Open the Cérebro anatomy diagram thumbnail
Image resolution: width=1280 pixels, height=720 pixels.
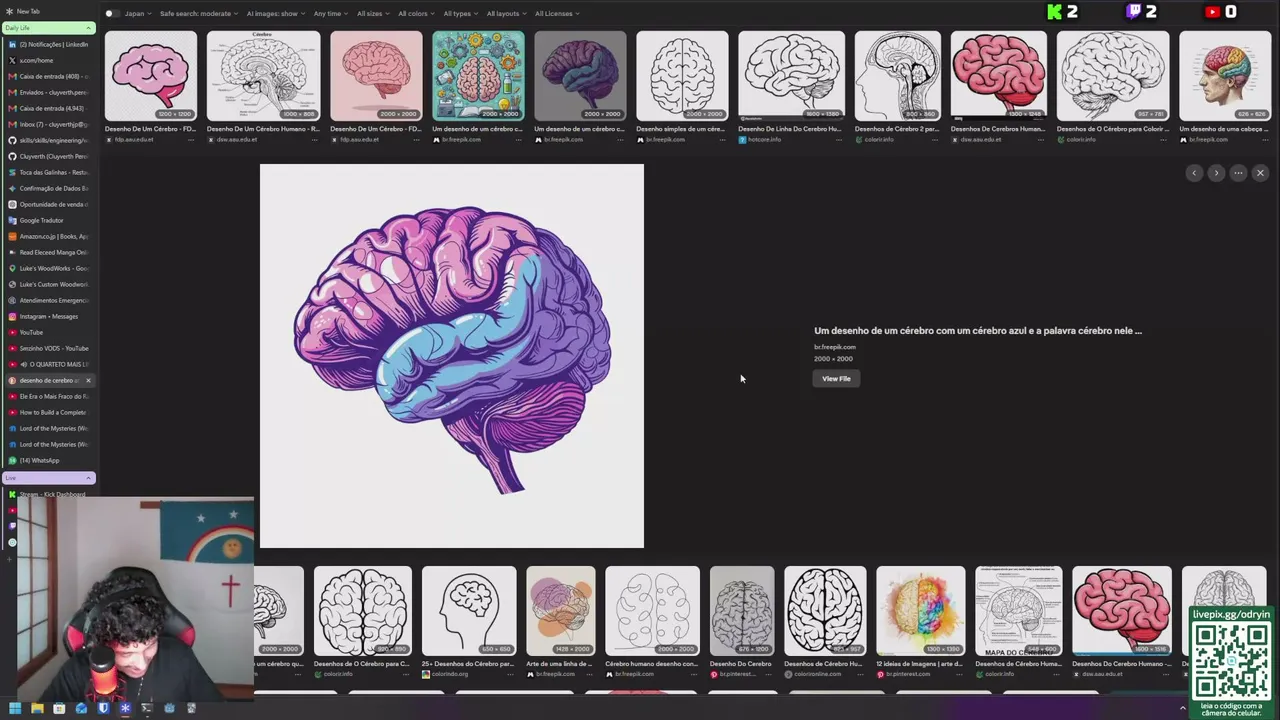click(263, 76)
